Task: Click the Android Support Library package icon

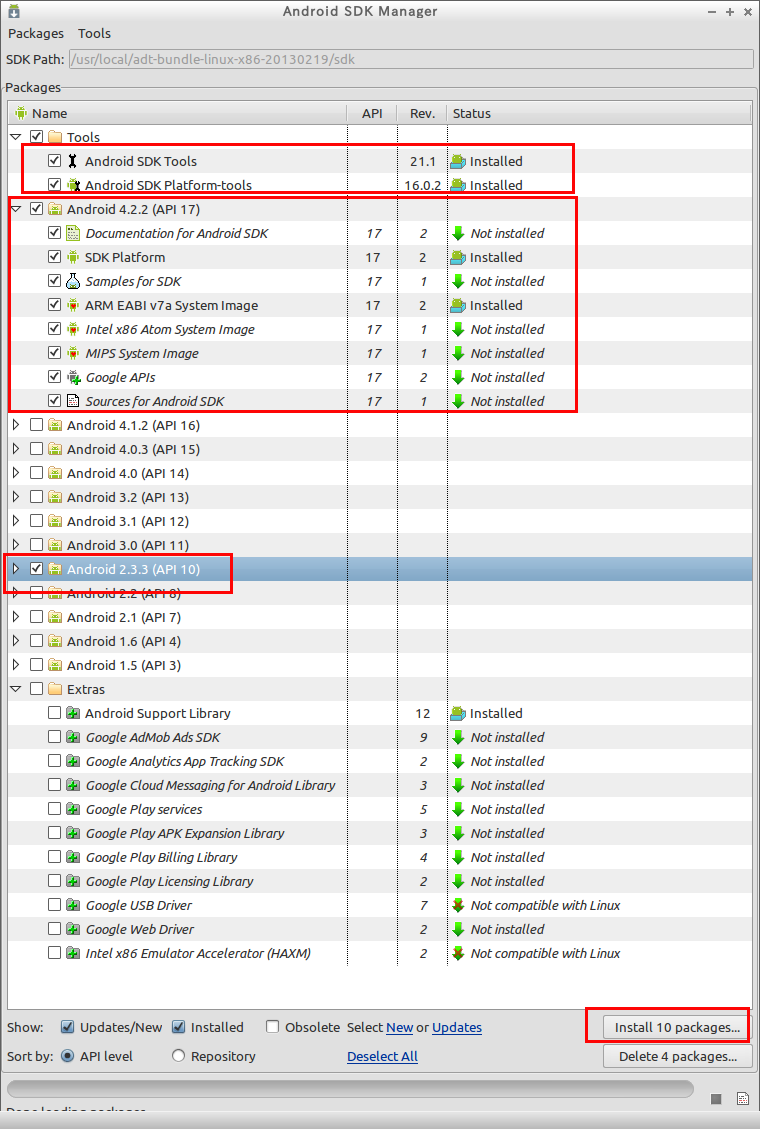Action: click(x=73, y=714)
